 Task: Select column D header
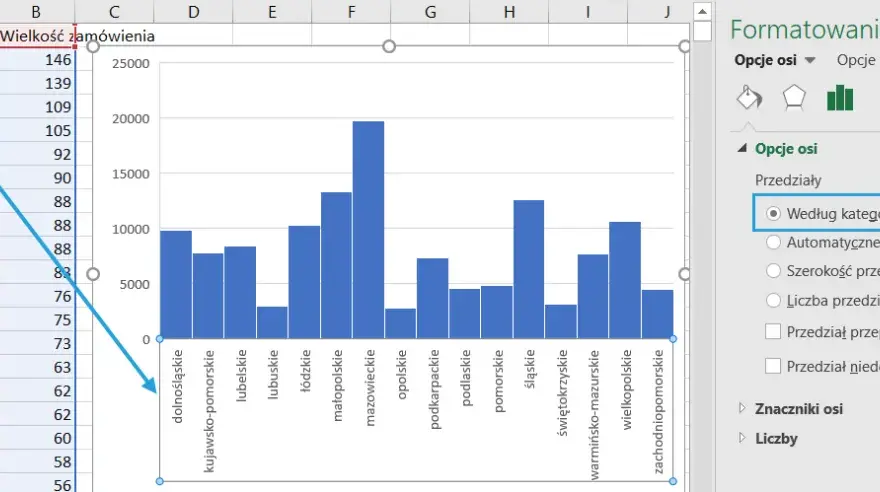click(x=193, y=11)
